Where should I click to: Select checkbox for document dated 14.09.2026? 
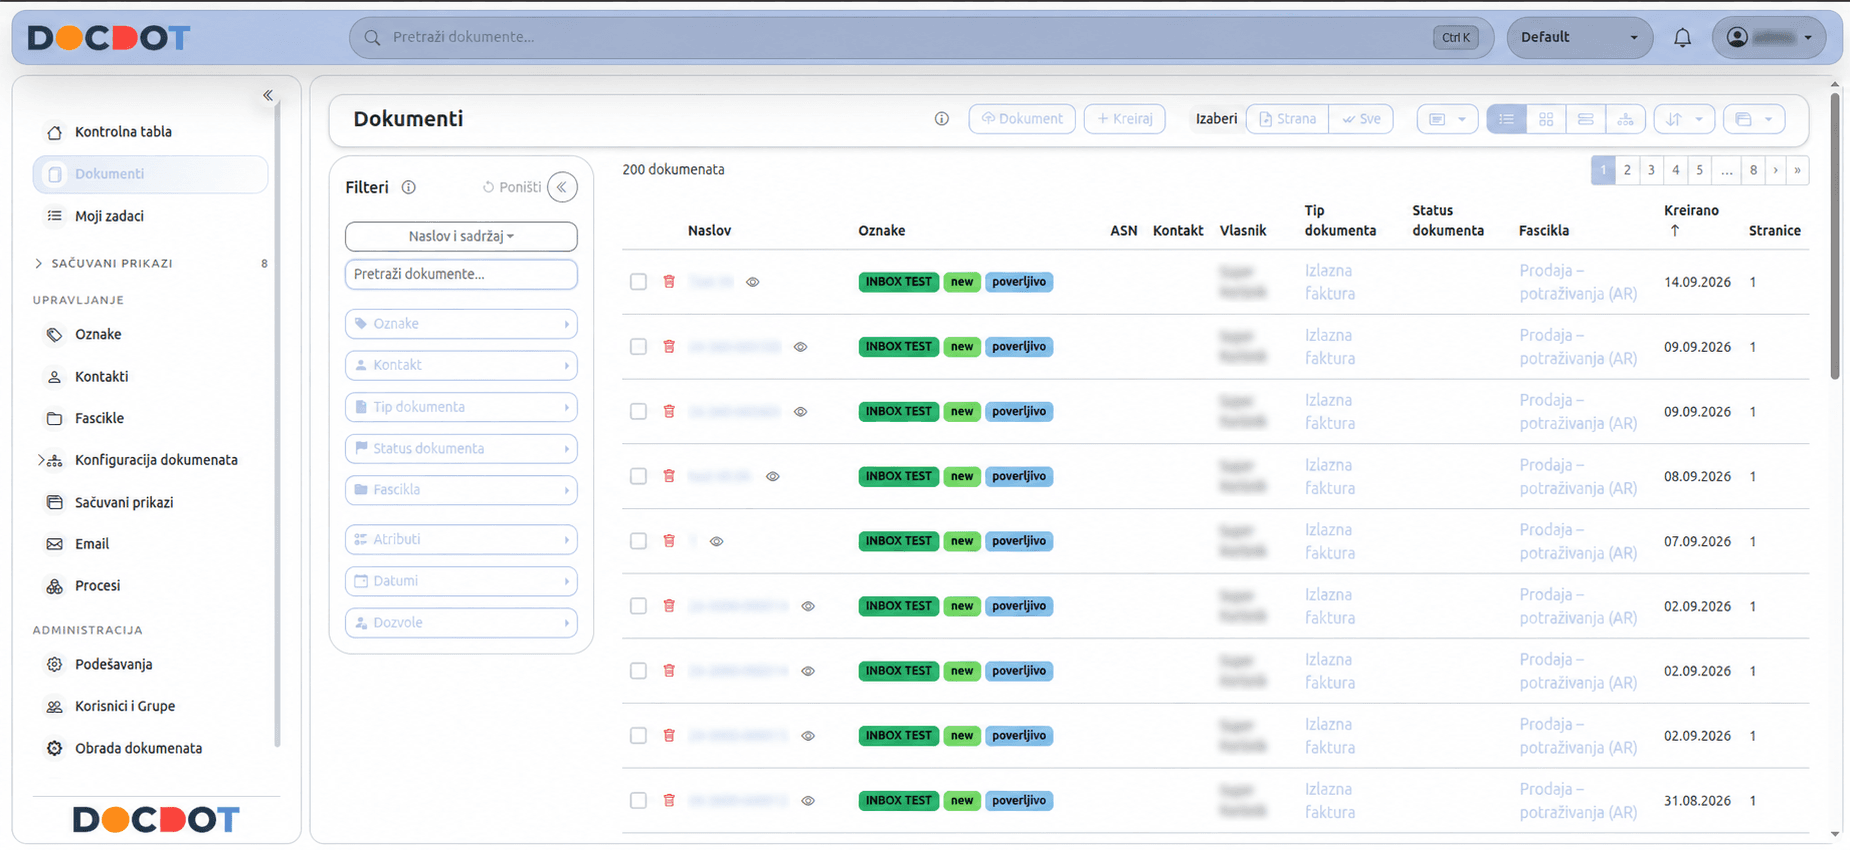click(638, 282)
